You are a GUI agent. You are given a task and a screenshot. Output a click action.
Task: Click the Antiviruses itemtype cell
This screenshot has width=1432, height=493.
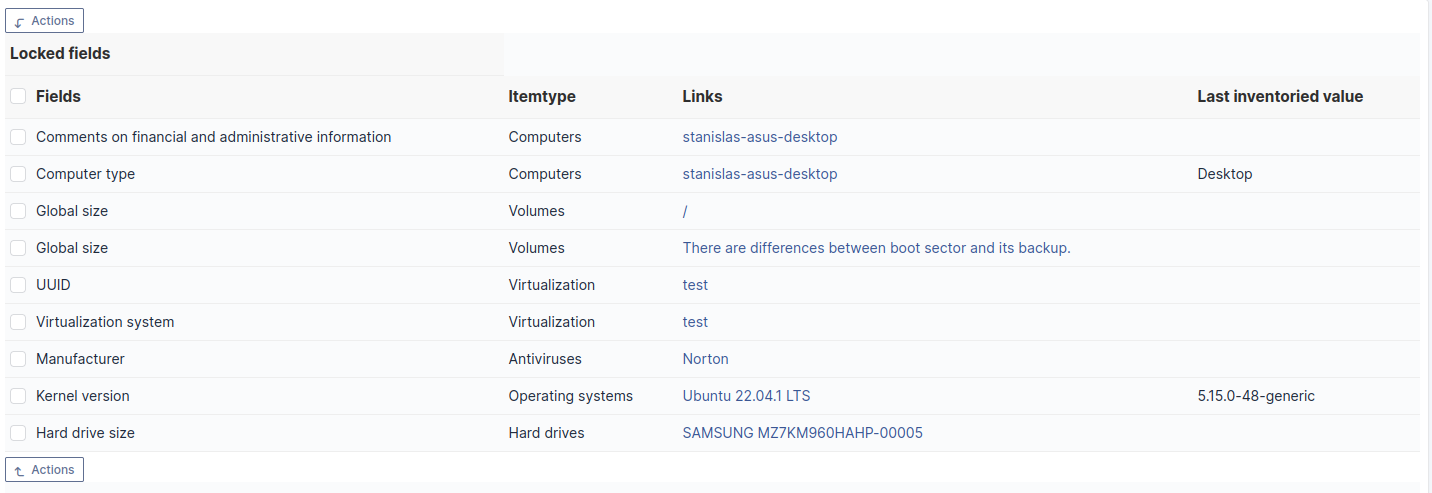pos(545,359)
